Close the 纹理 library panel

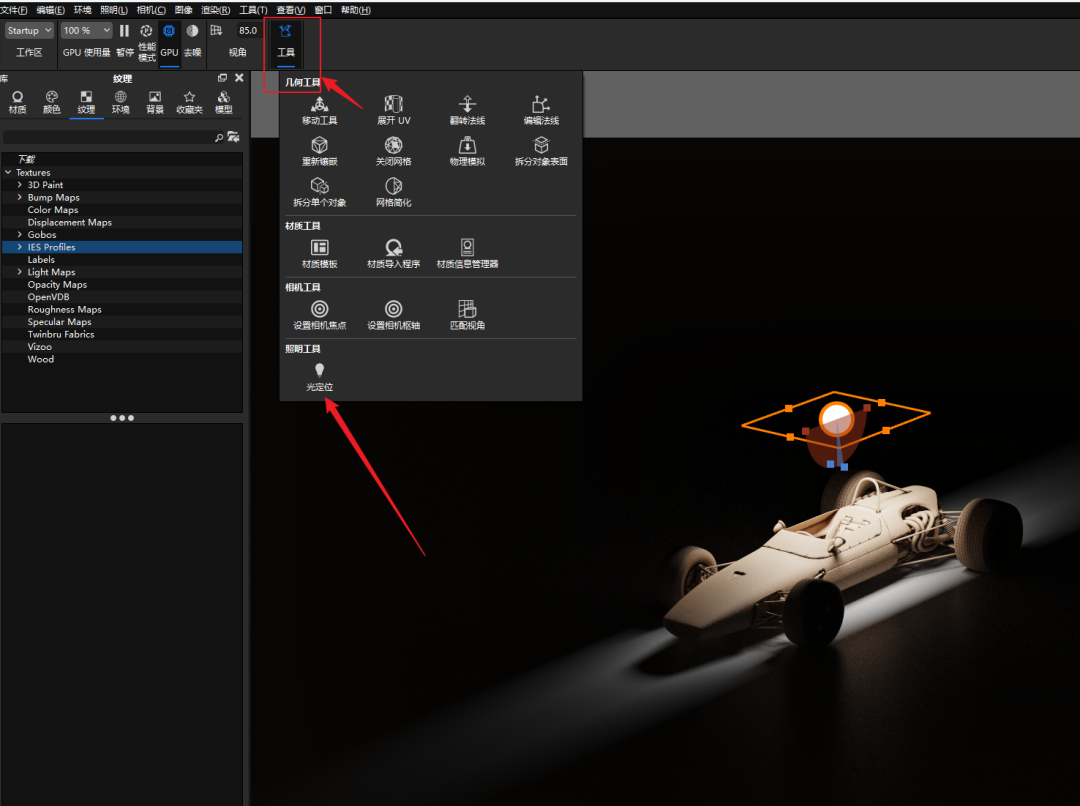pos(239,78)
